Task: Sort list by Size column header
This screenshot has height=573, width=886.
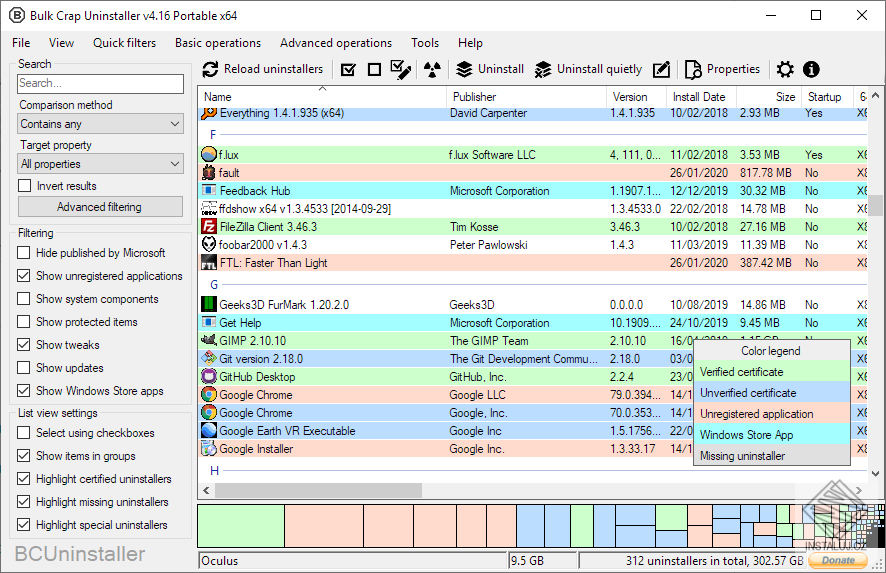Action: pyautogui.click(x=769, y=97)
